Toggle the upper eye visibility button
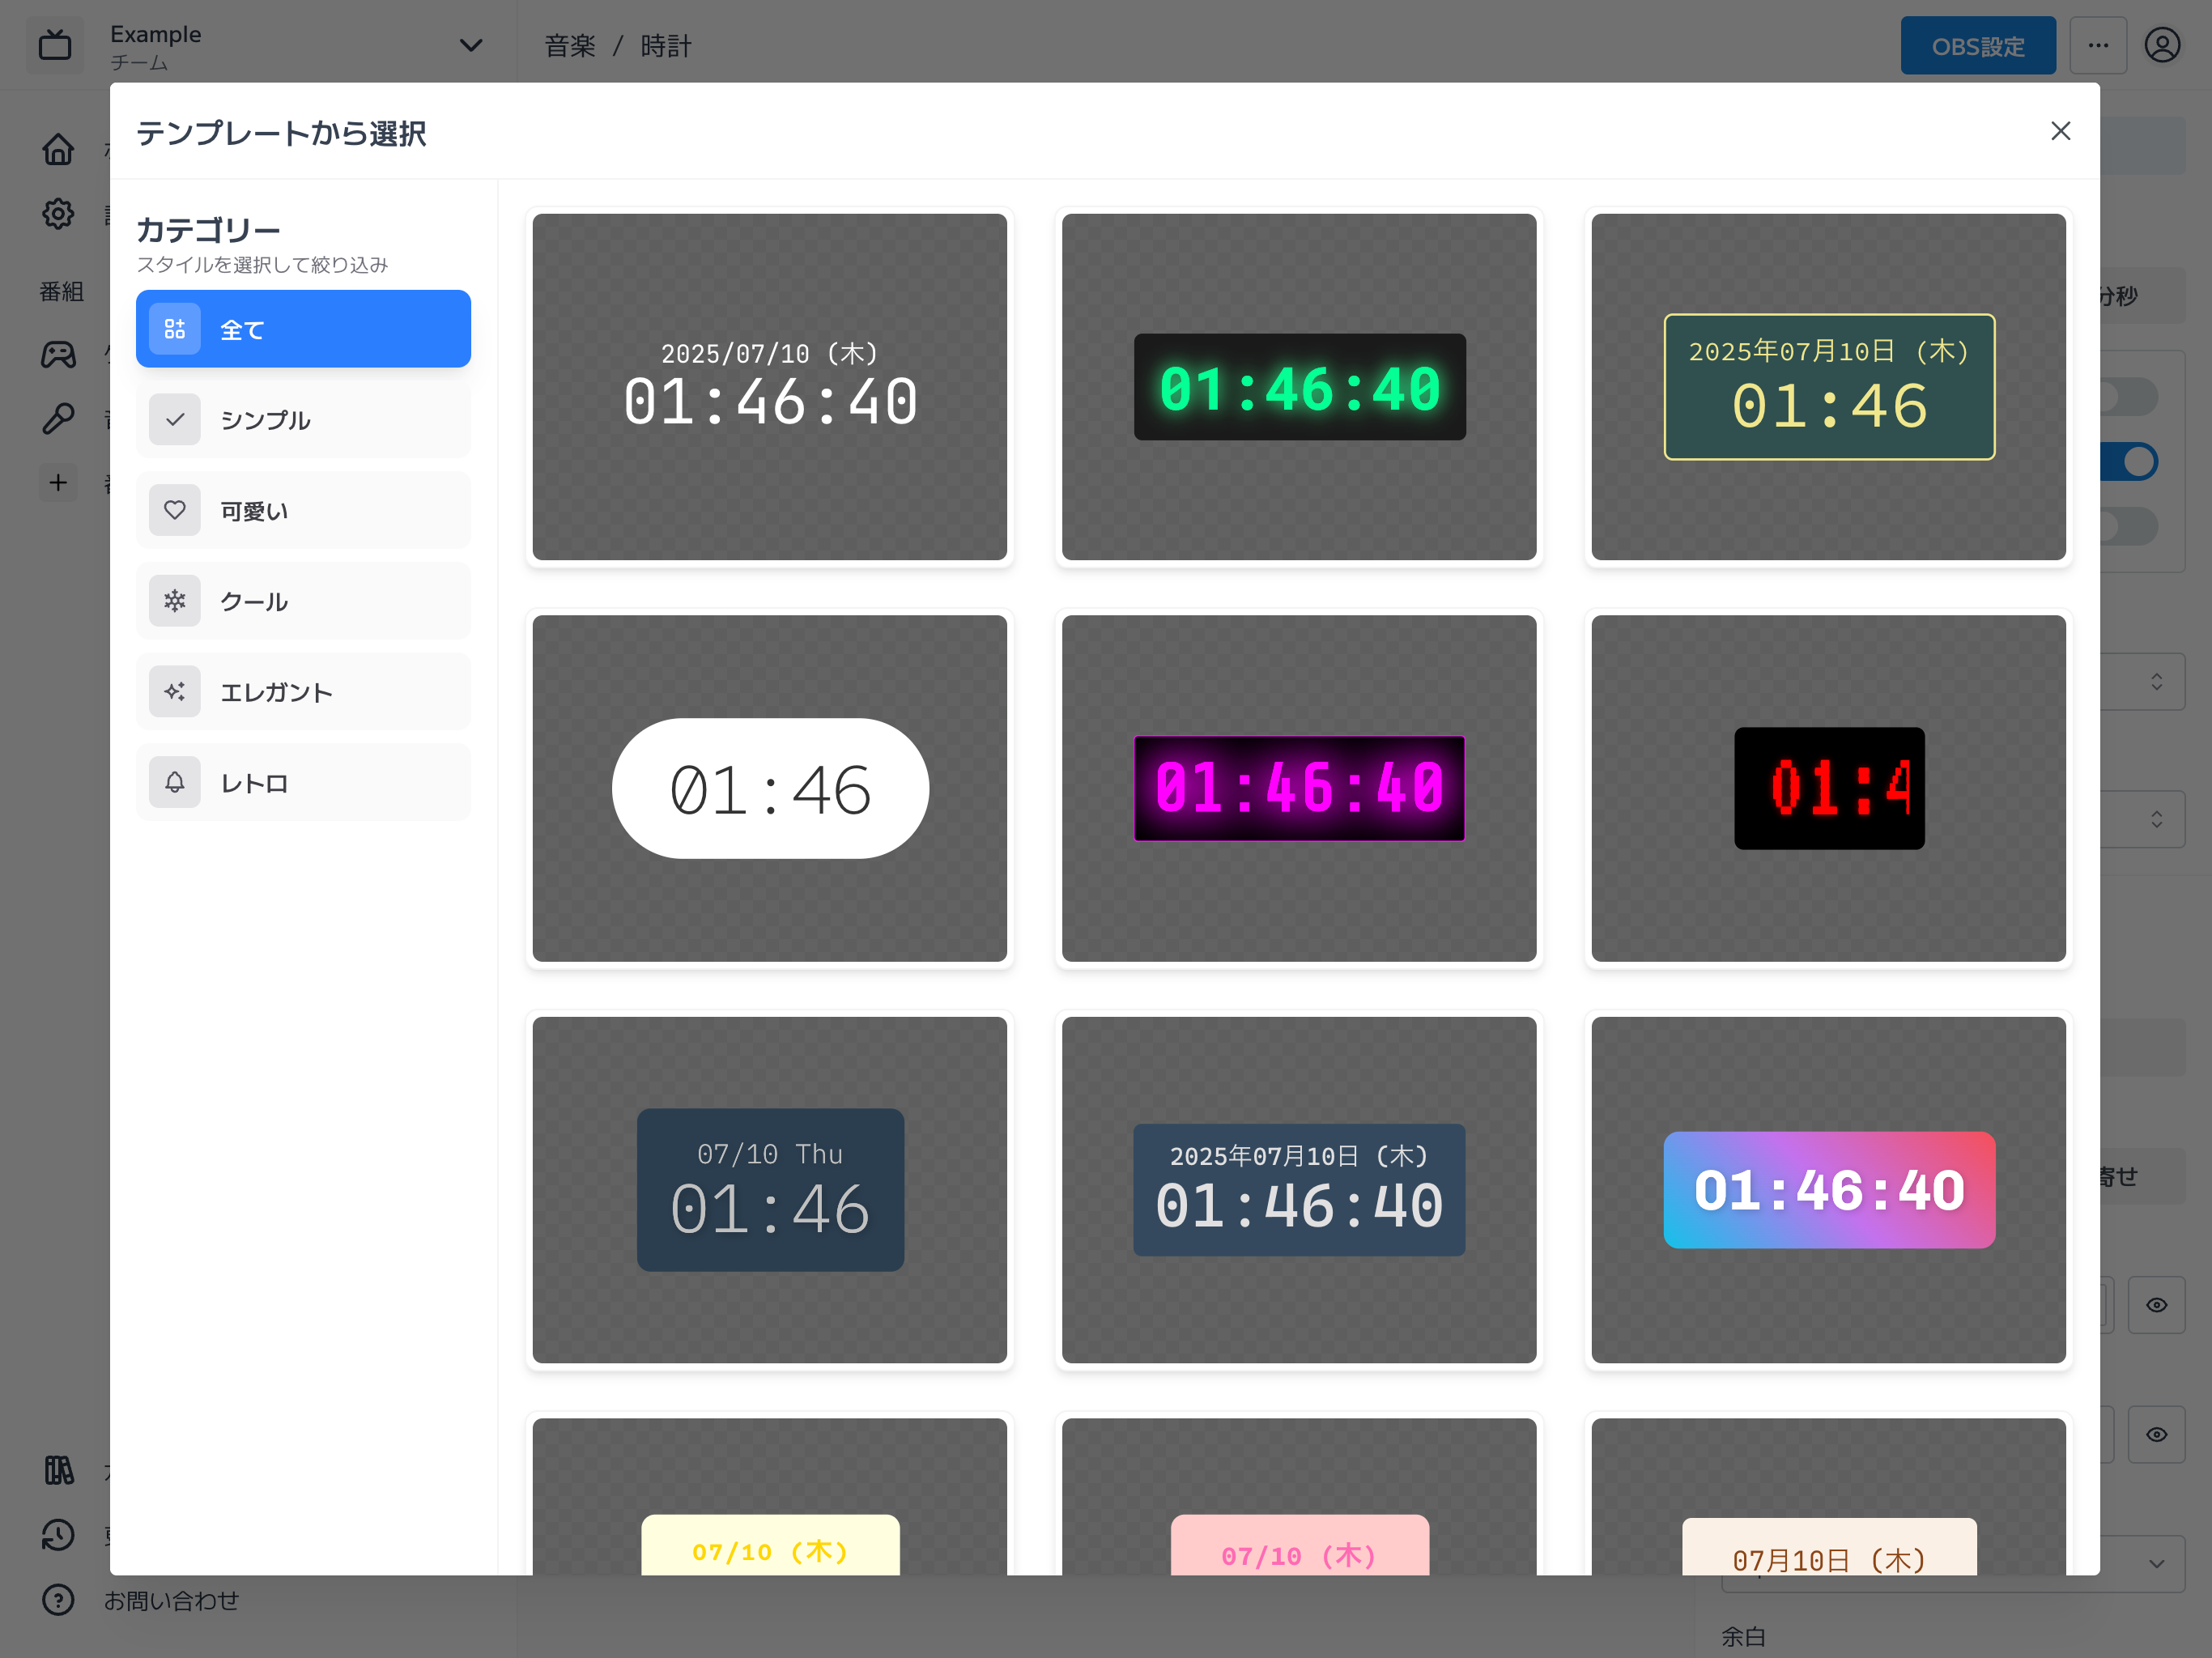Viewport: 2212px width, 1658px height. (x=2156, y=1305)
